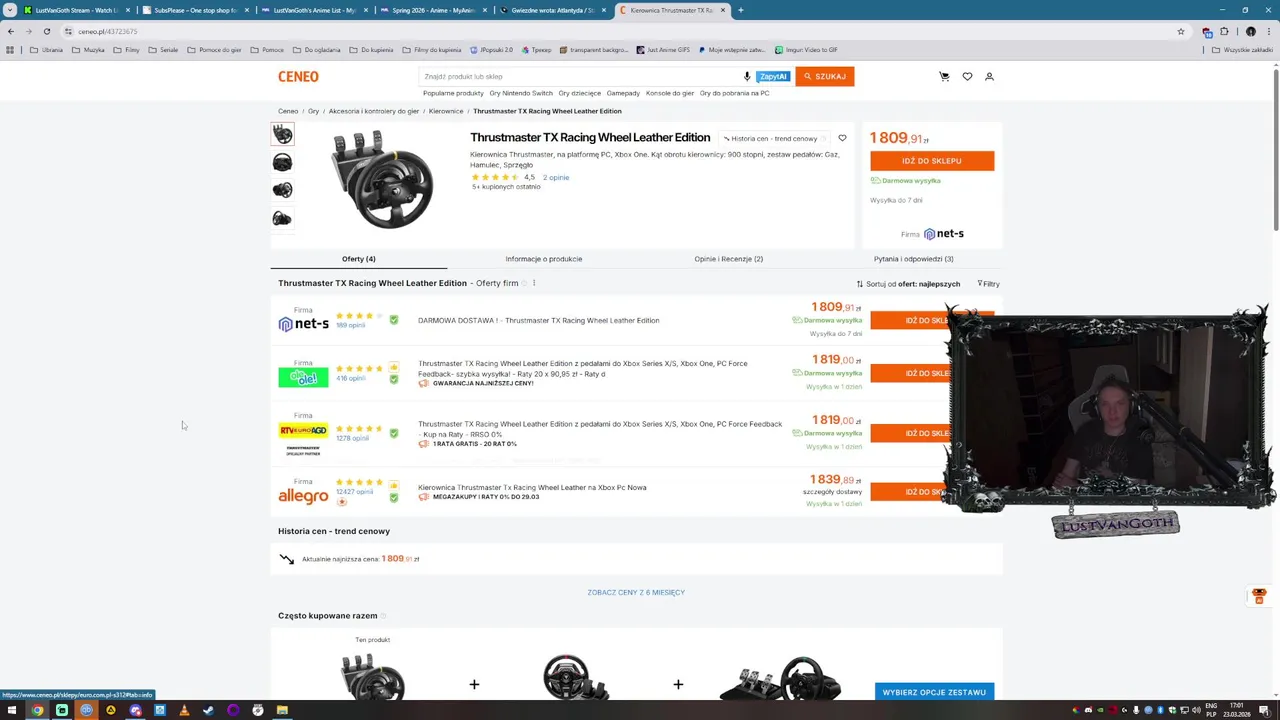The image size is (1280, 720).
Task: Click the Allegro shop logo
Action: click(303, 496)
